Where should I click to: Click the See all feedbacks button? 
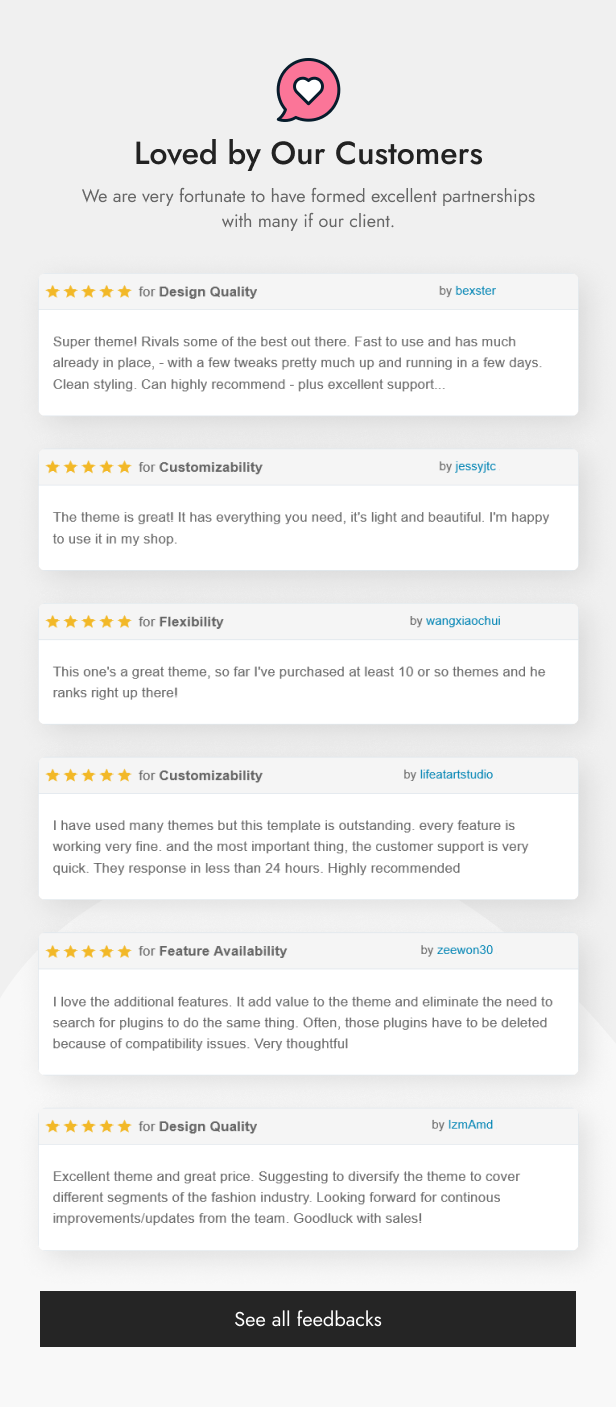tap(307, 1319)
